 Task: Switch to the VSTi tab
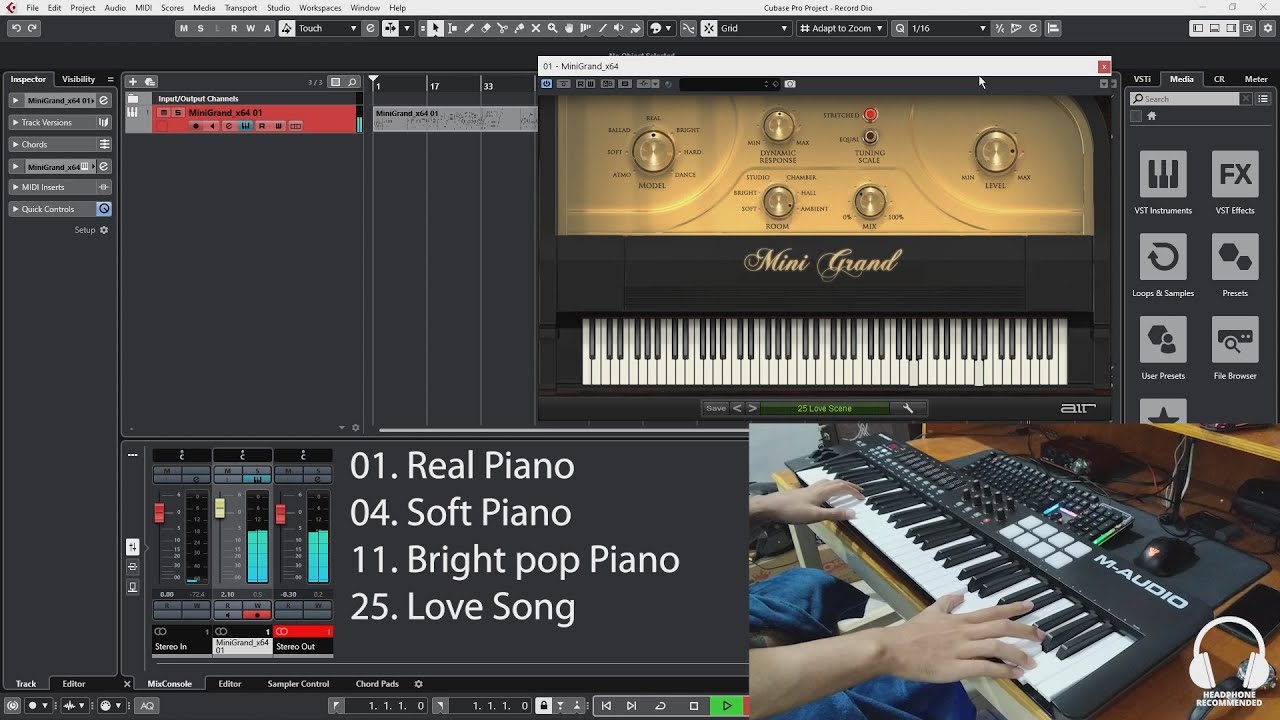[1142, 79]
